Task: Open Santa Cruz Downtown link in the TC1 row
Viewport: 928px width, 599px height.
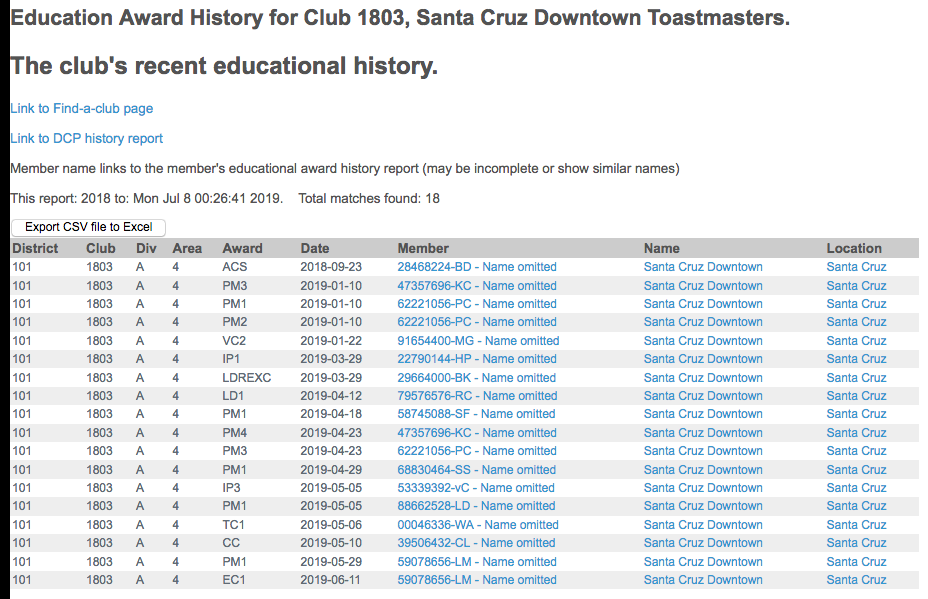Action: [703, 525]
